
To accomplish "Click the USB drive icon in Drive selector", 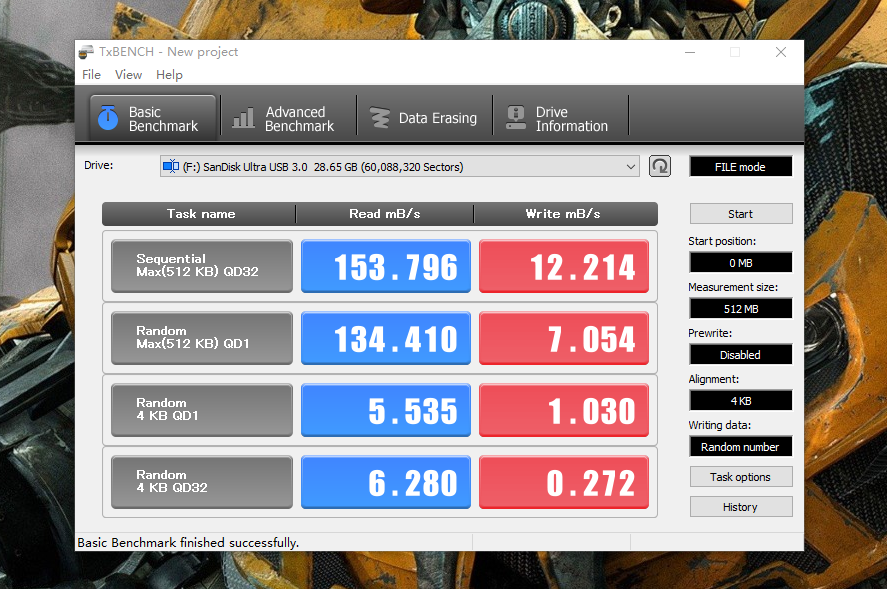I will click(171, 166).
